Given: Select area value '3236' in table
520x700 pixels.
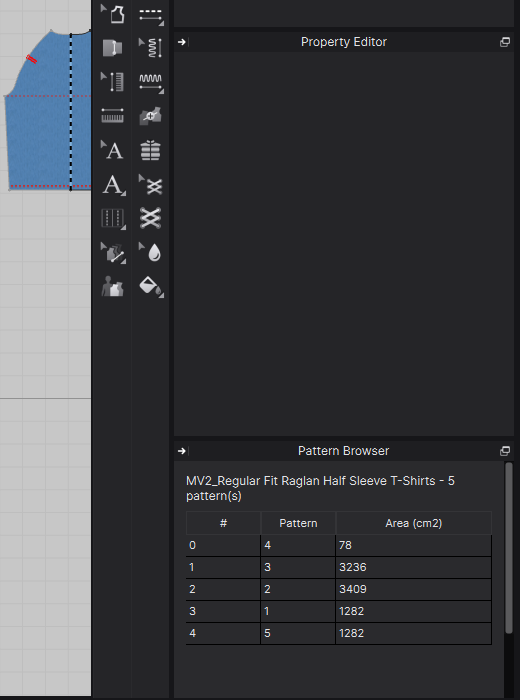Looking at the screenshot, I should (x=414, y=567).
